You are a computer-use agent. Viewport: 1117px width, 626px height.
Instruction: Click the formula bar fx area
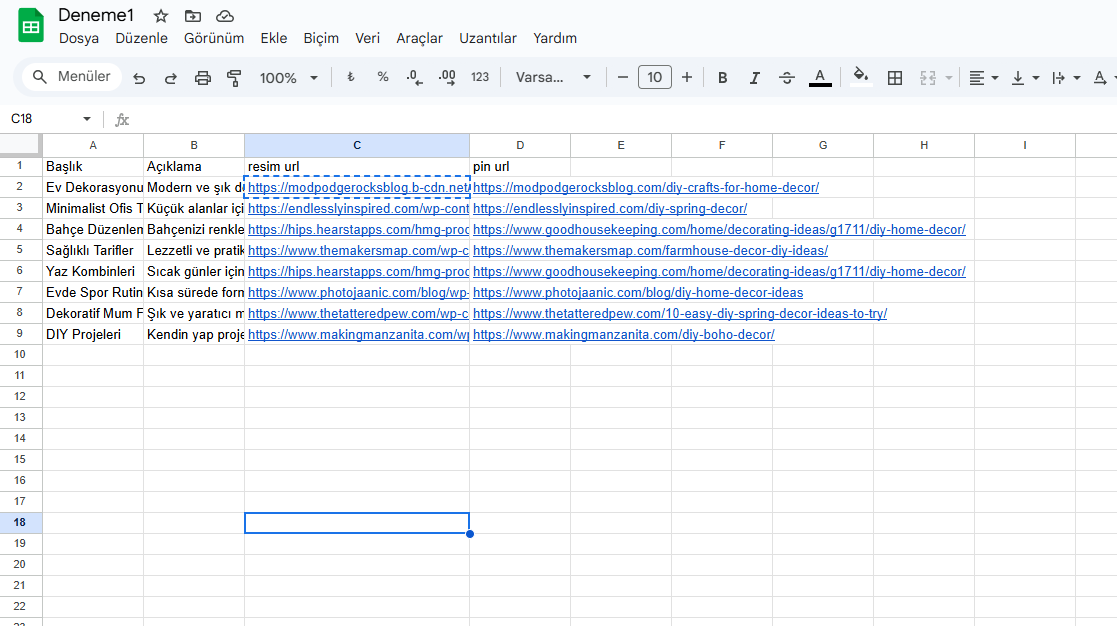click(122, 120)
